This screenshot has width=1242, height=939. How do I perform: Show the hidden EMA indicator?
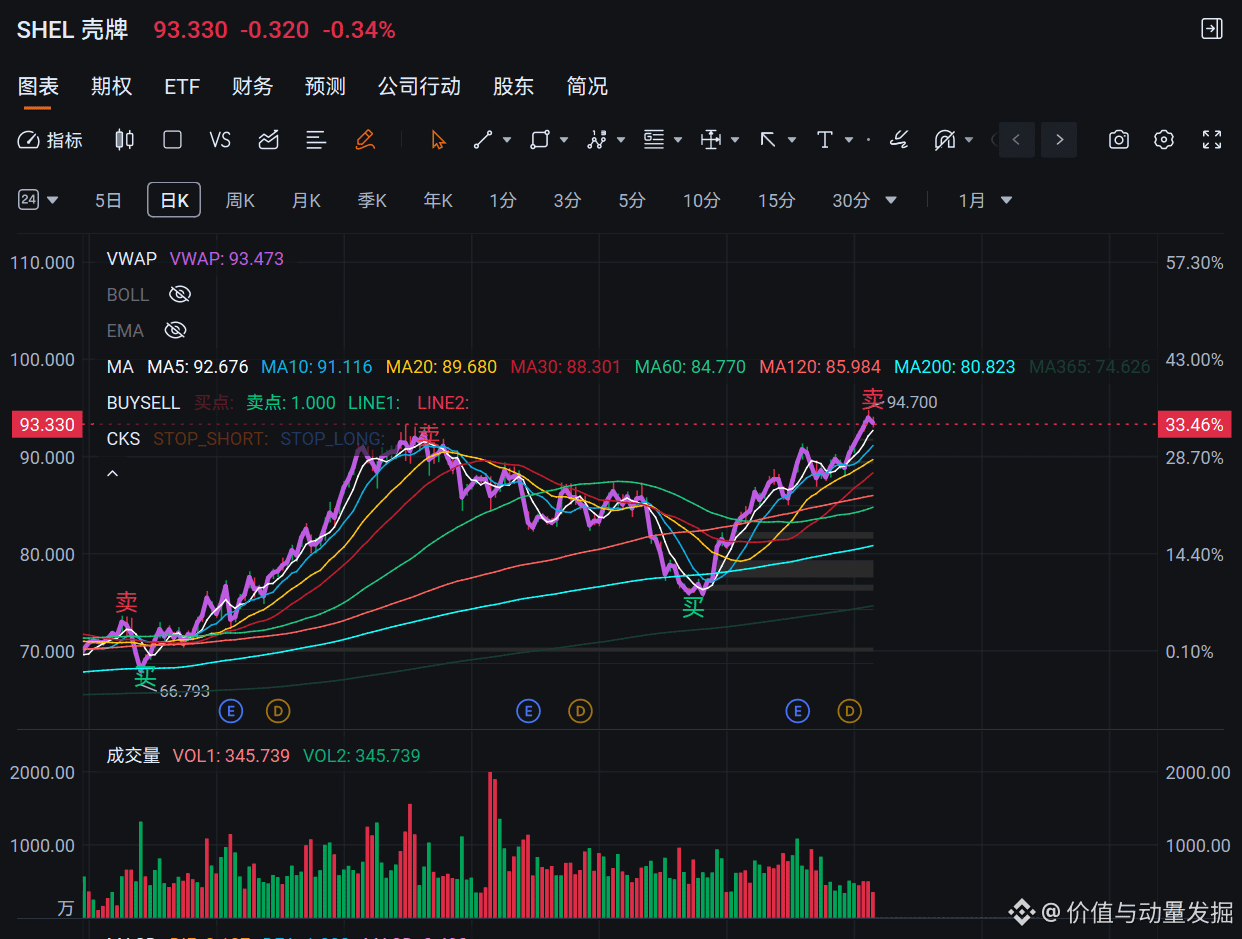click(175, 330)
